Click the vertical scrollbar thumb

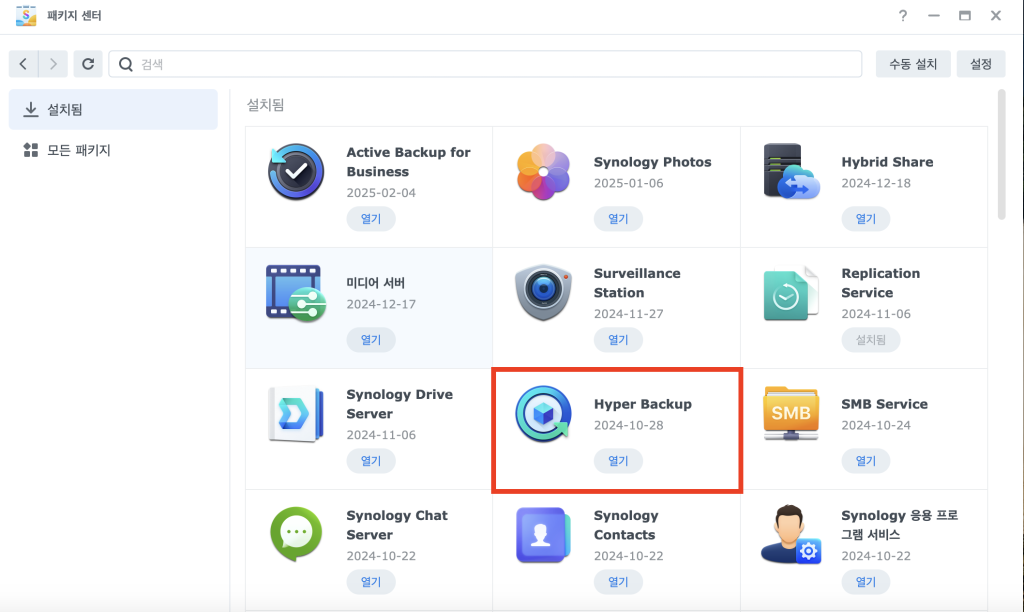pyautogui.click(x=1002, y=155)
